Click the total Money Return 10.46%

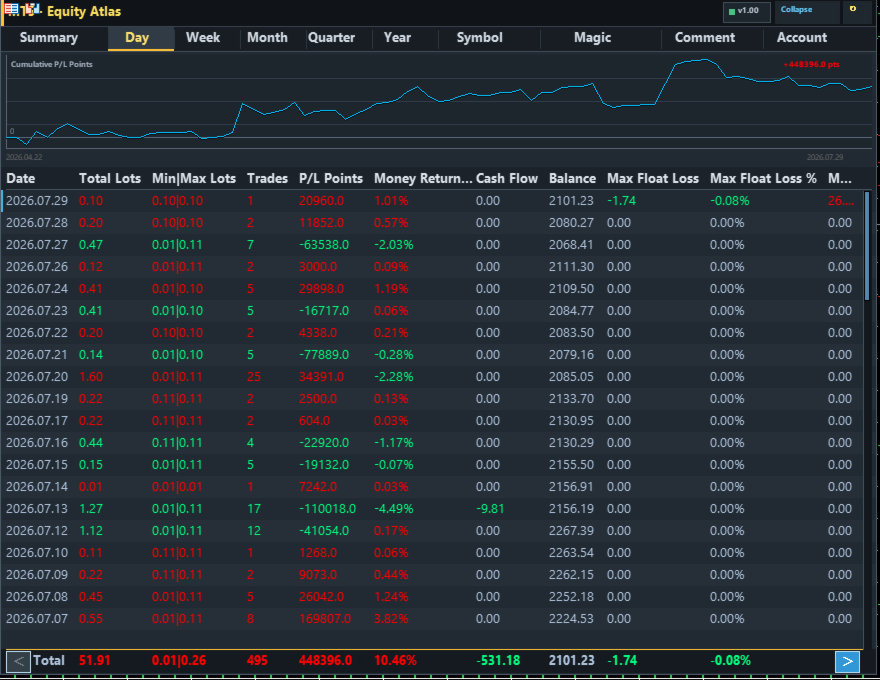coord(395,661)
